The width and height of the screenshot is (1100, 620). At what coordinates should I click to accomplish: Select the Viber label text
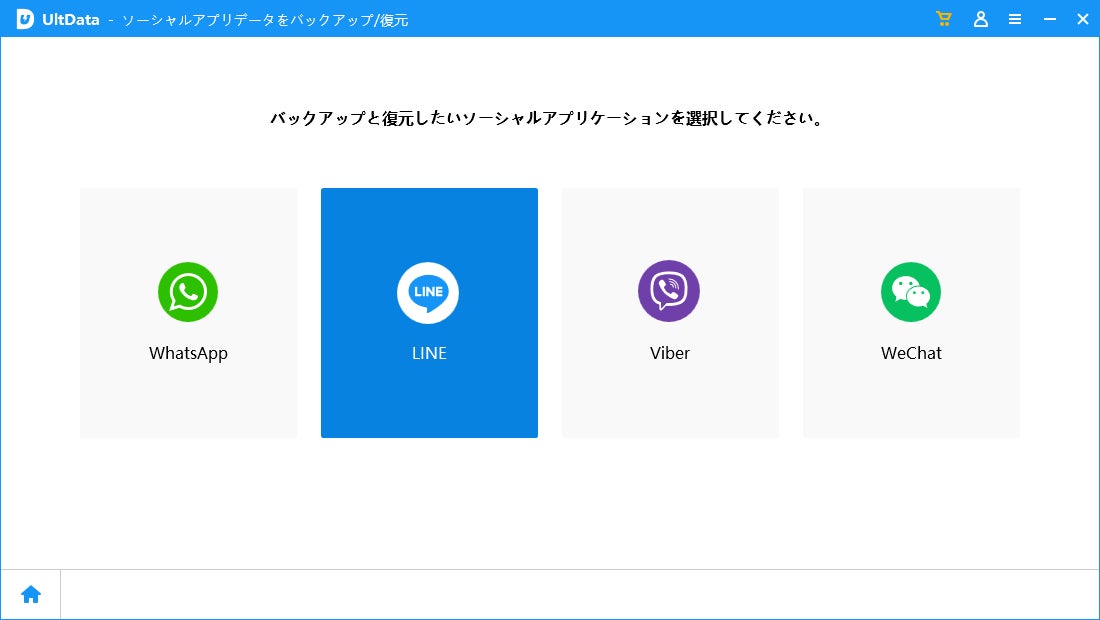(670, 353)
